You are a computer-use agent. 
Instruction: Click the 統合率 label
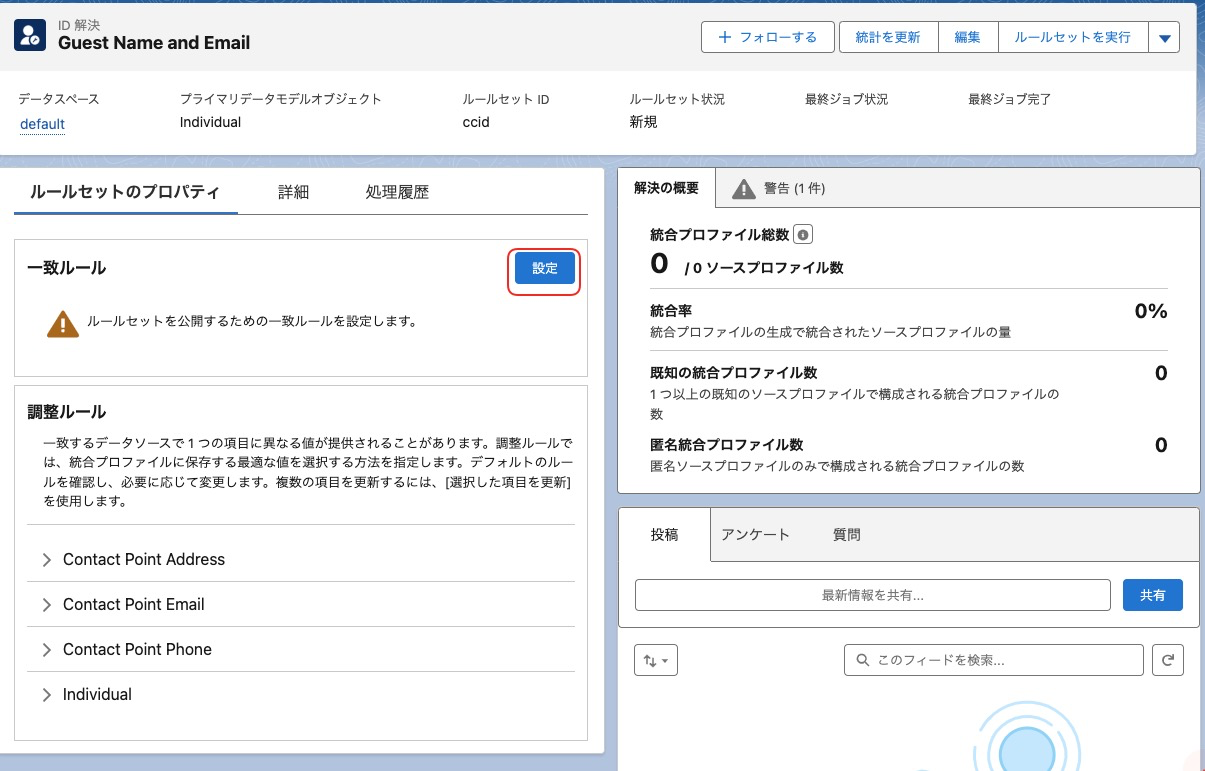click(x=671, y=312)
